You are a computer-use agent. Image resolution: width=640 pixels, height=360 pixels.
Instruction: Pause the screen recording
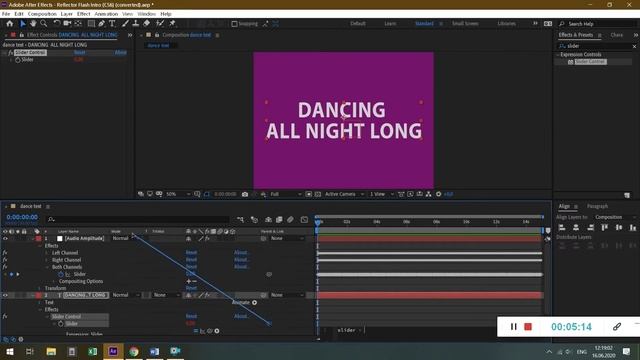[513, 327]
